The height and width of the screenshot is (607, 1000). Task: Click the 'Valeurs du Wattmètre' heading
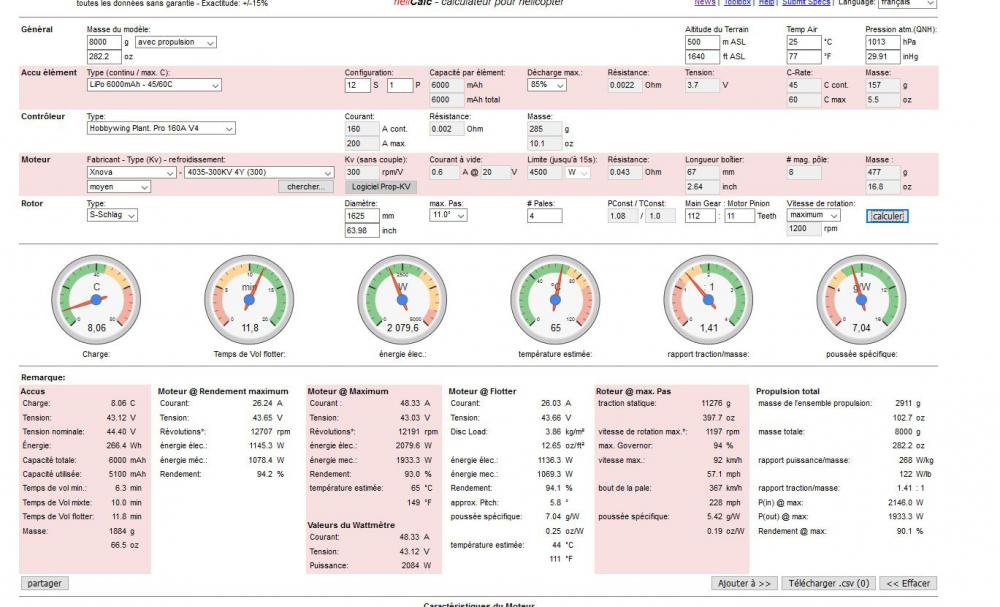coord(351,525)
